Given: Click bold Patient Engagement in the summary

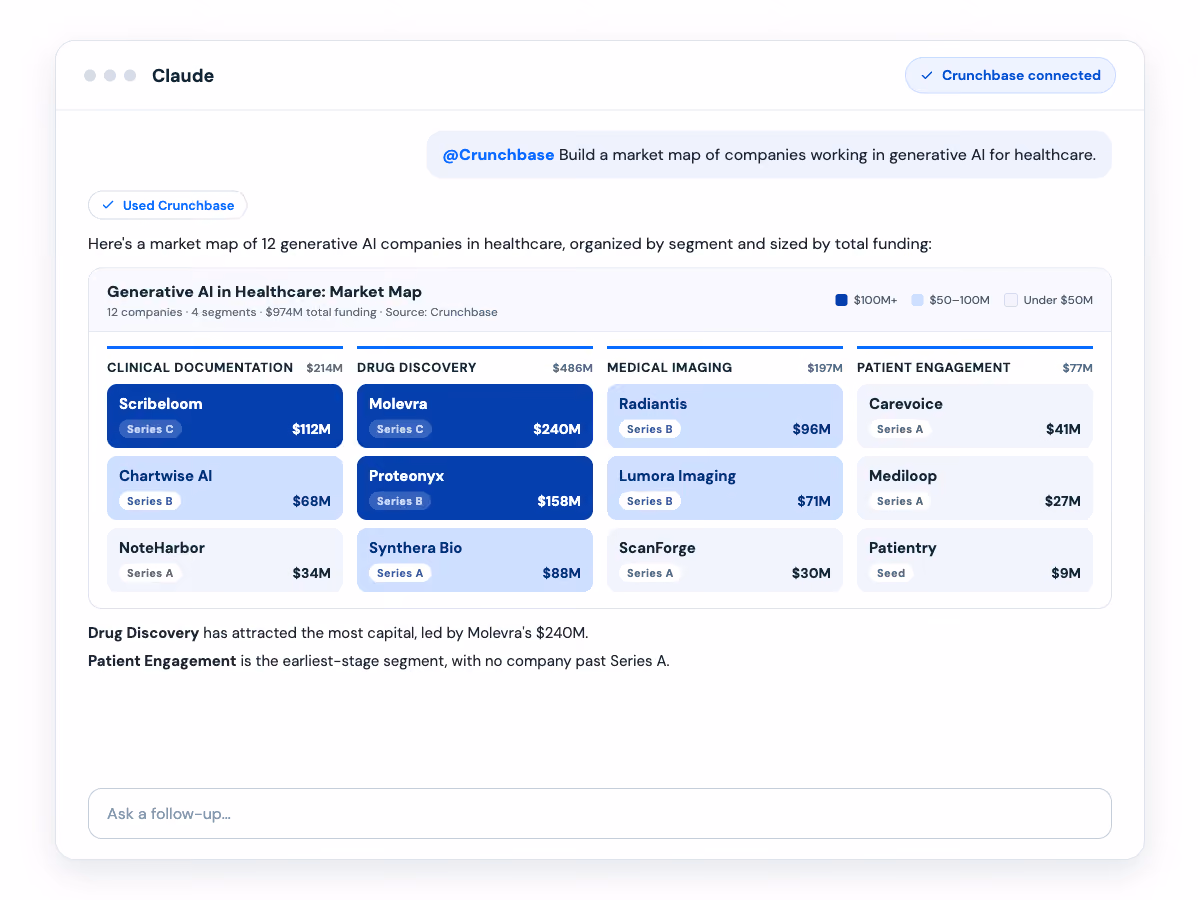Looking at the screenshot, I should click(x=162, y=661).
